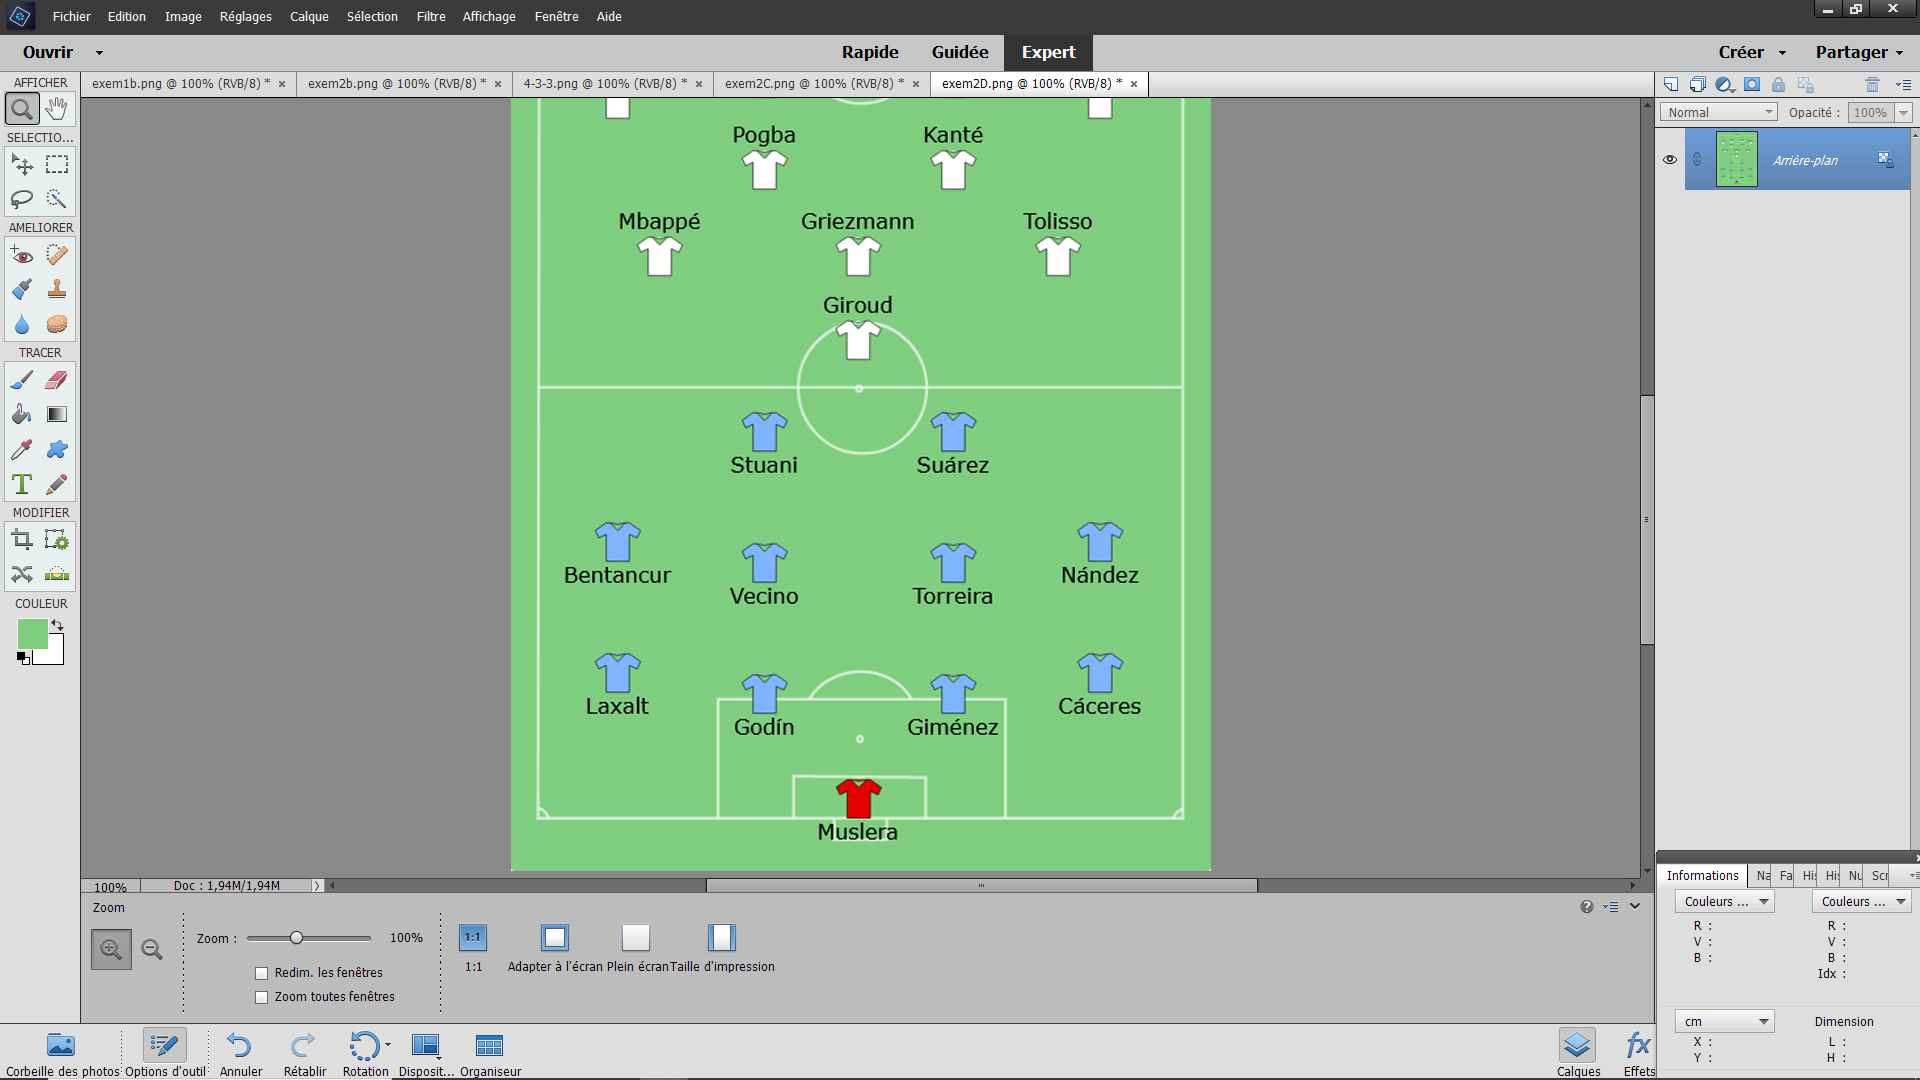Click the zoom out magnifier option
The image size is (1920, 1080).
pyautogui.click(x=152, y=949)
